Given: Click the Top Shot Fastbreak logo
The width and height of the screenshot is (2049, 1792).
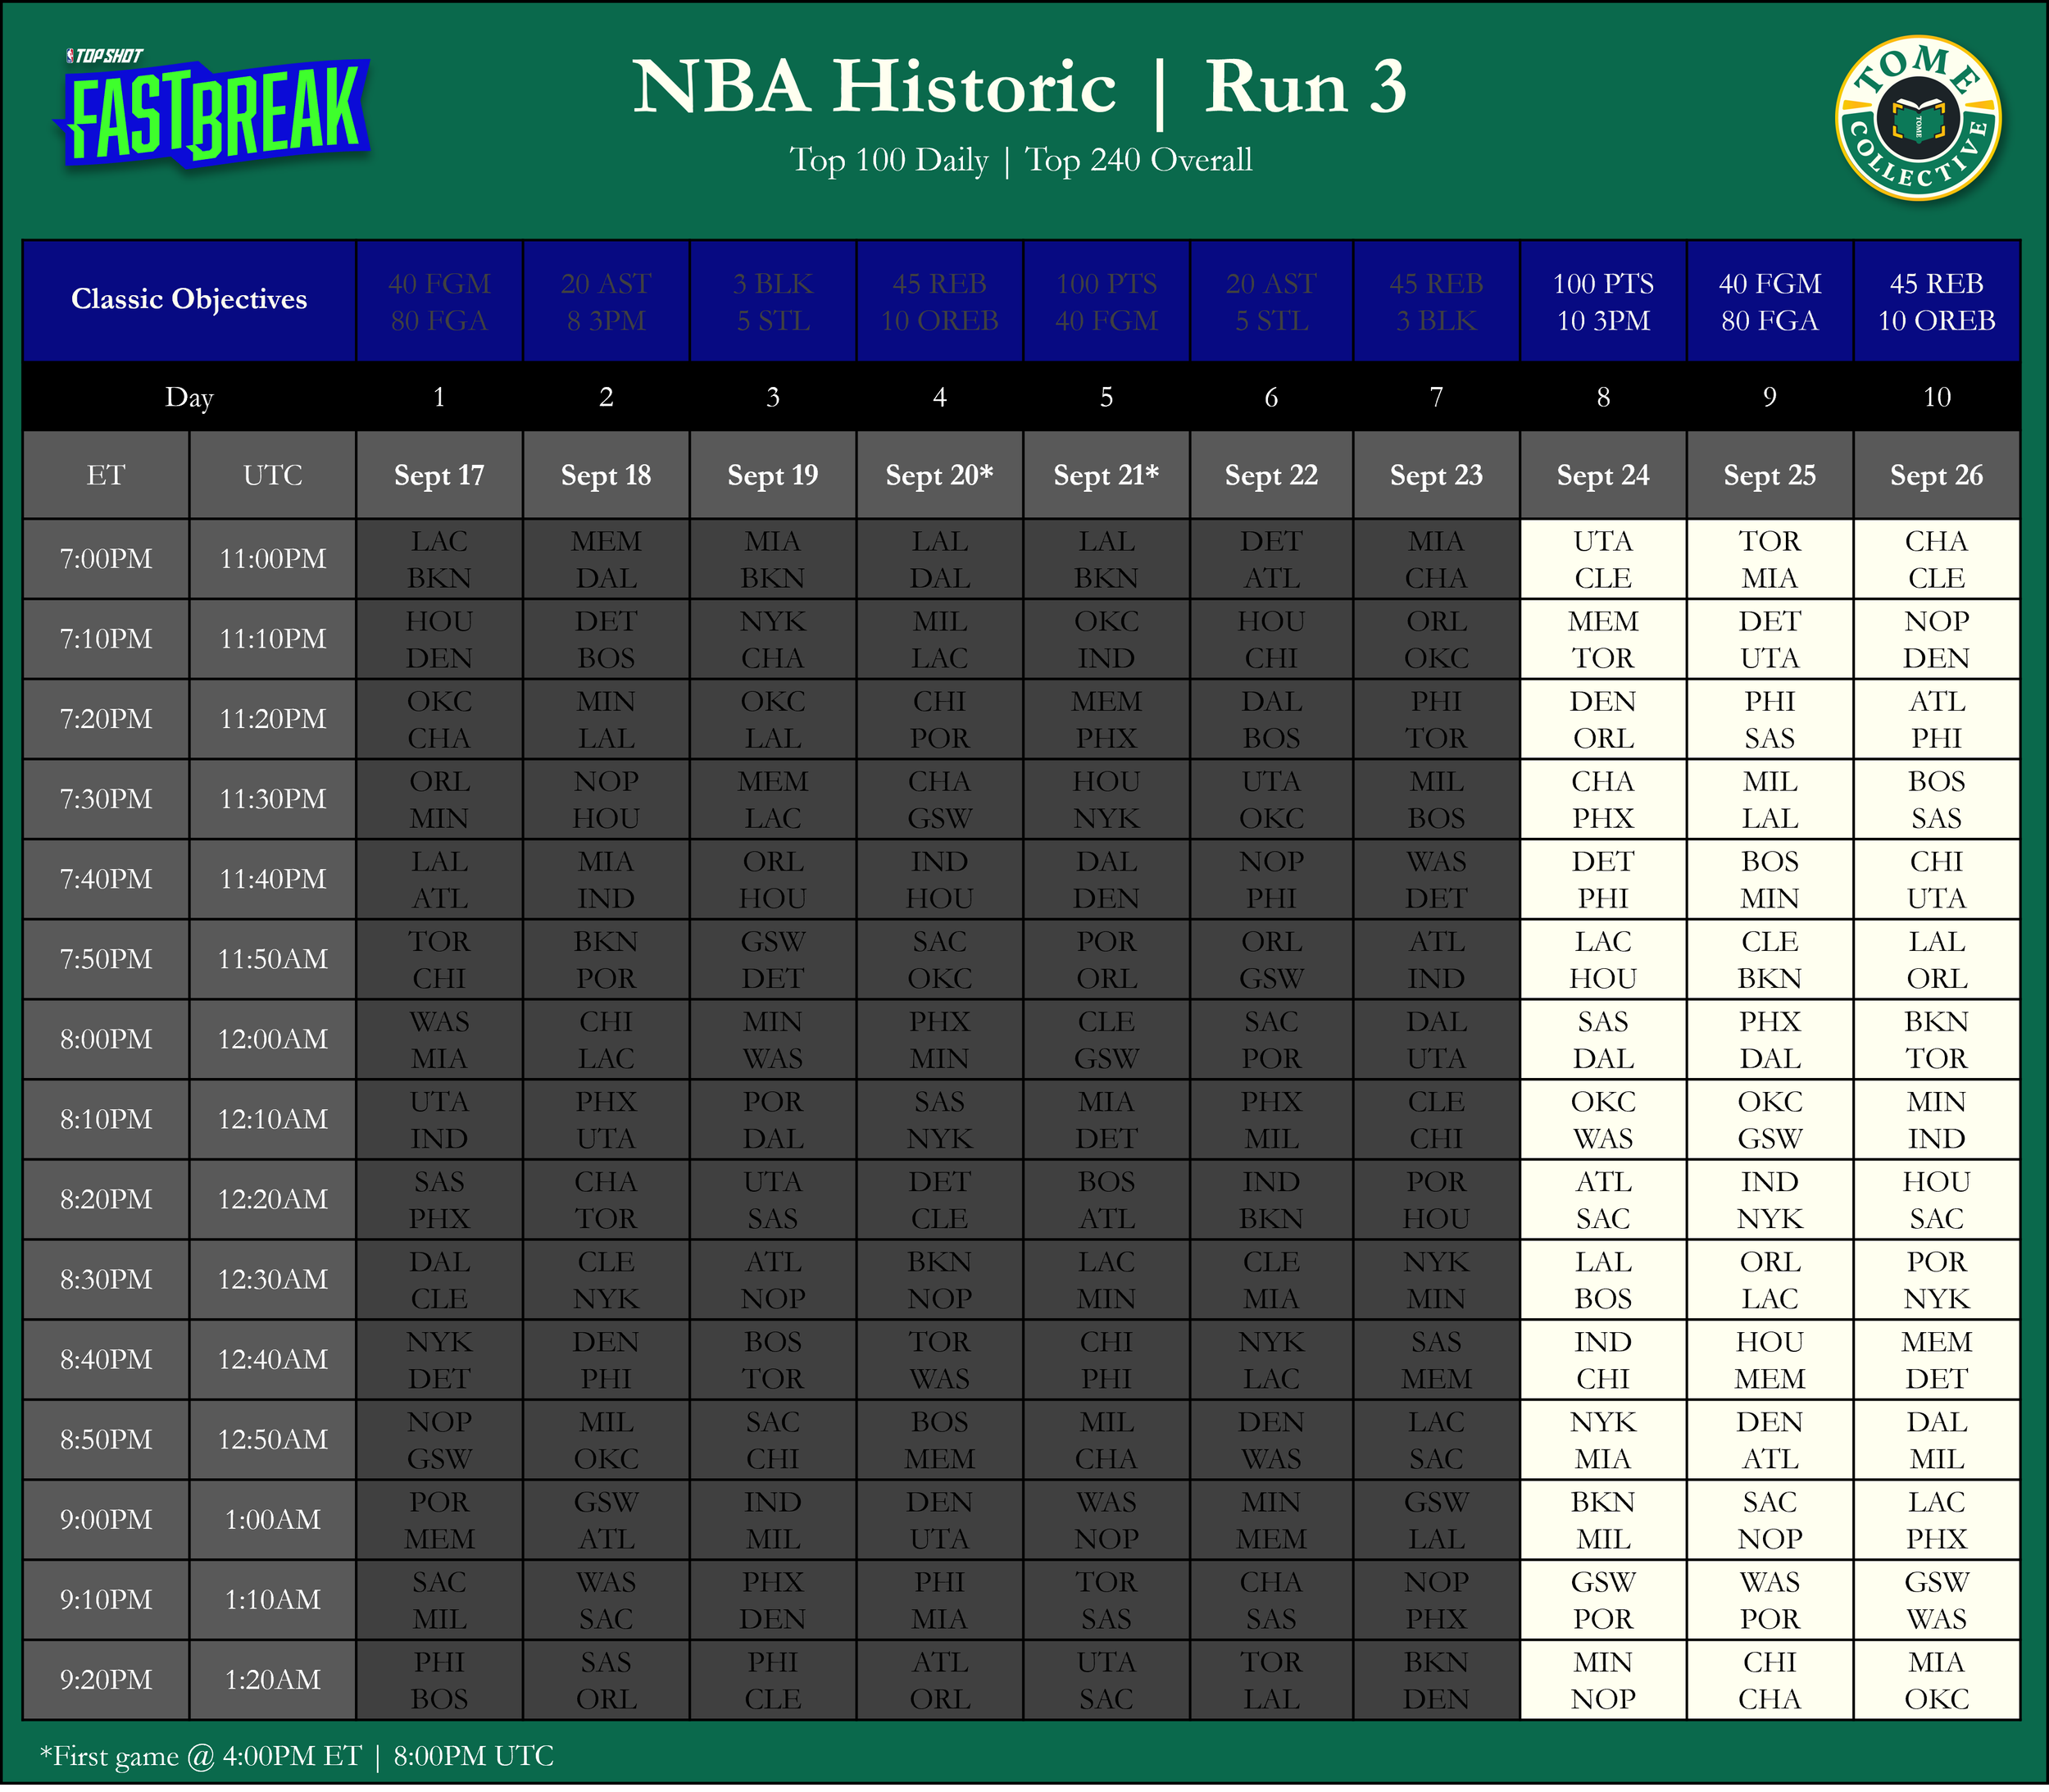Looking at the screenshot, I should pyautogui.click(x=212, y=110).
